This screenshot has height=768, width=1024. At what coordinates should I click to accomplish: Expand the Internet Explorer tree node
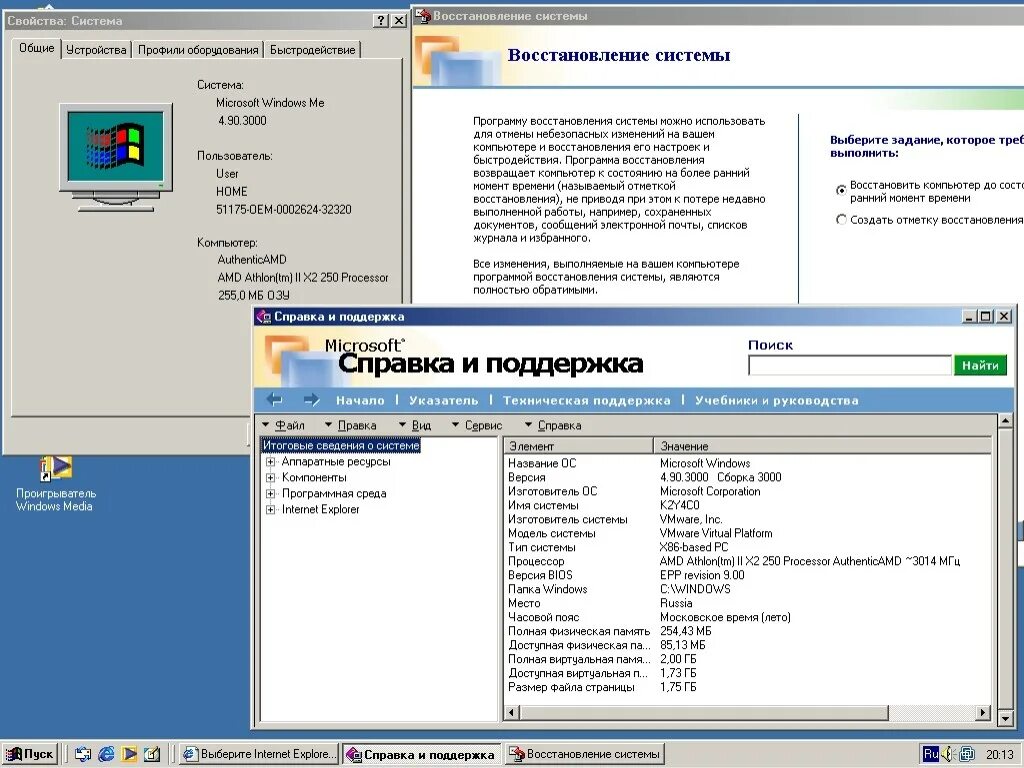(270, 510)
